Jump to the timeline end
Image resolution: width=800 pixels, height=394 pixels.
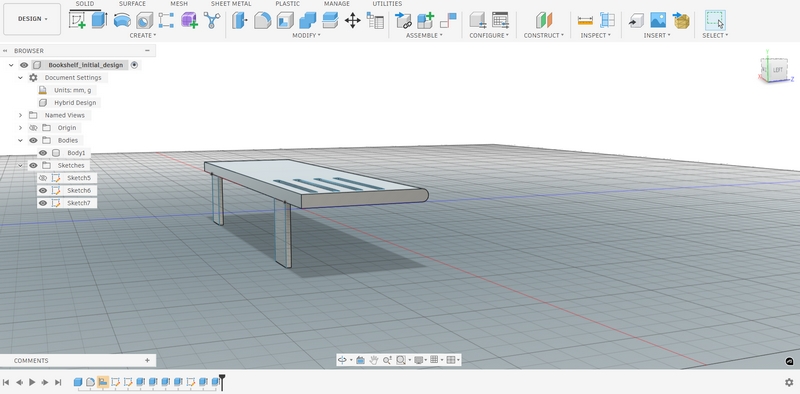(x=58, y=382)
